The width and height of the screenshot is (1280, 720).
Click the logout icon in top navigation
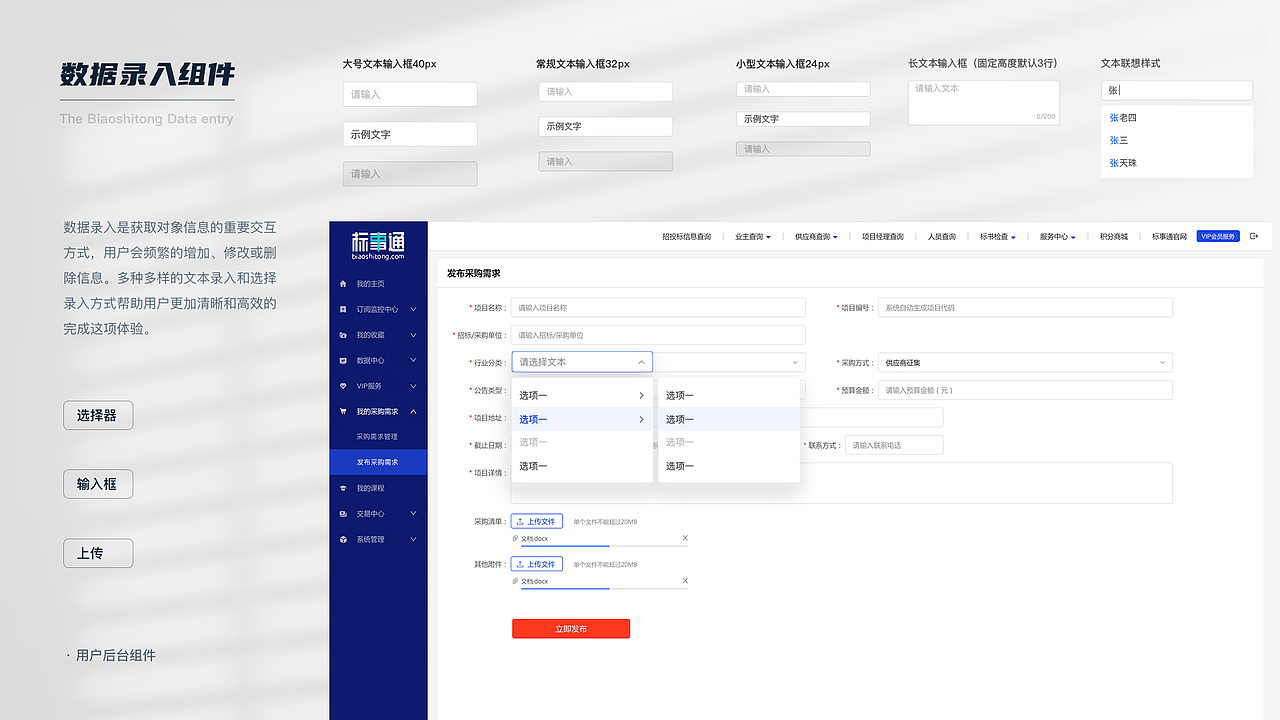1254,237
